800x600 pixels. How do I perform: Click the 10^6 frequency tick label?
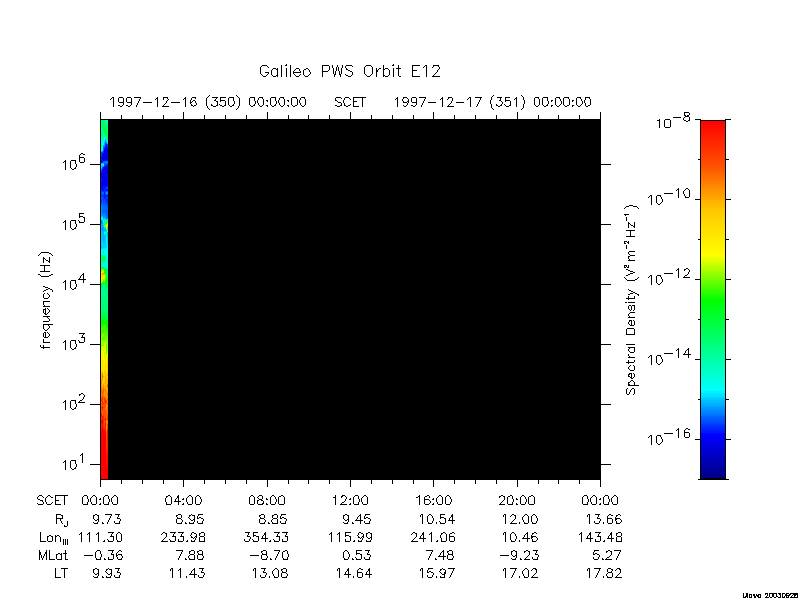click(74, 163)
